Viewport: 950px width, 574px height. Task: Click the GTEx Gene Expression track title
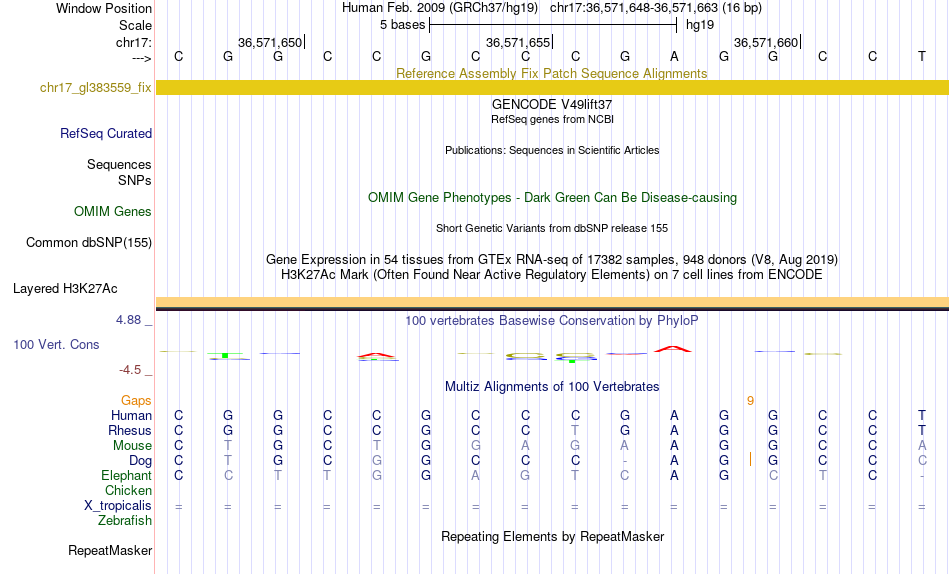(552, 259)
